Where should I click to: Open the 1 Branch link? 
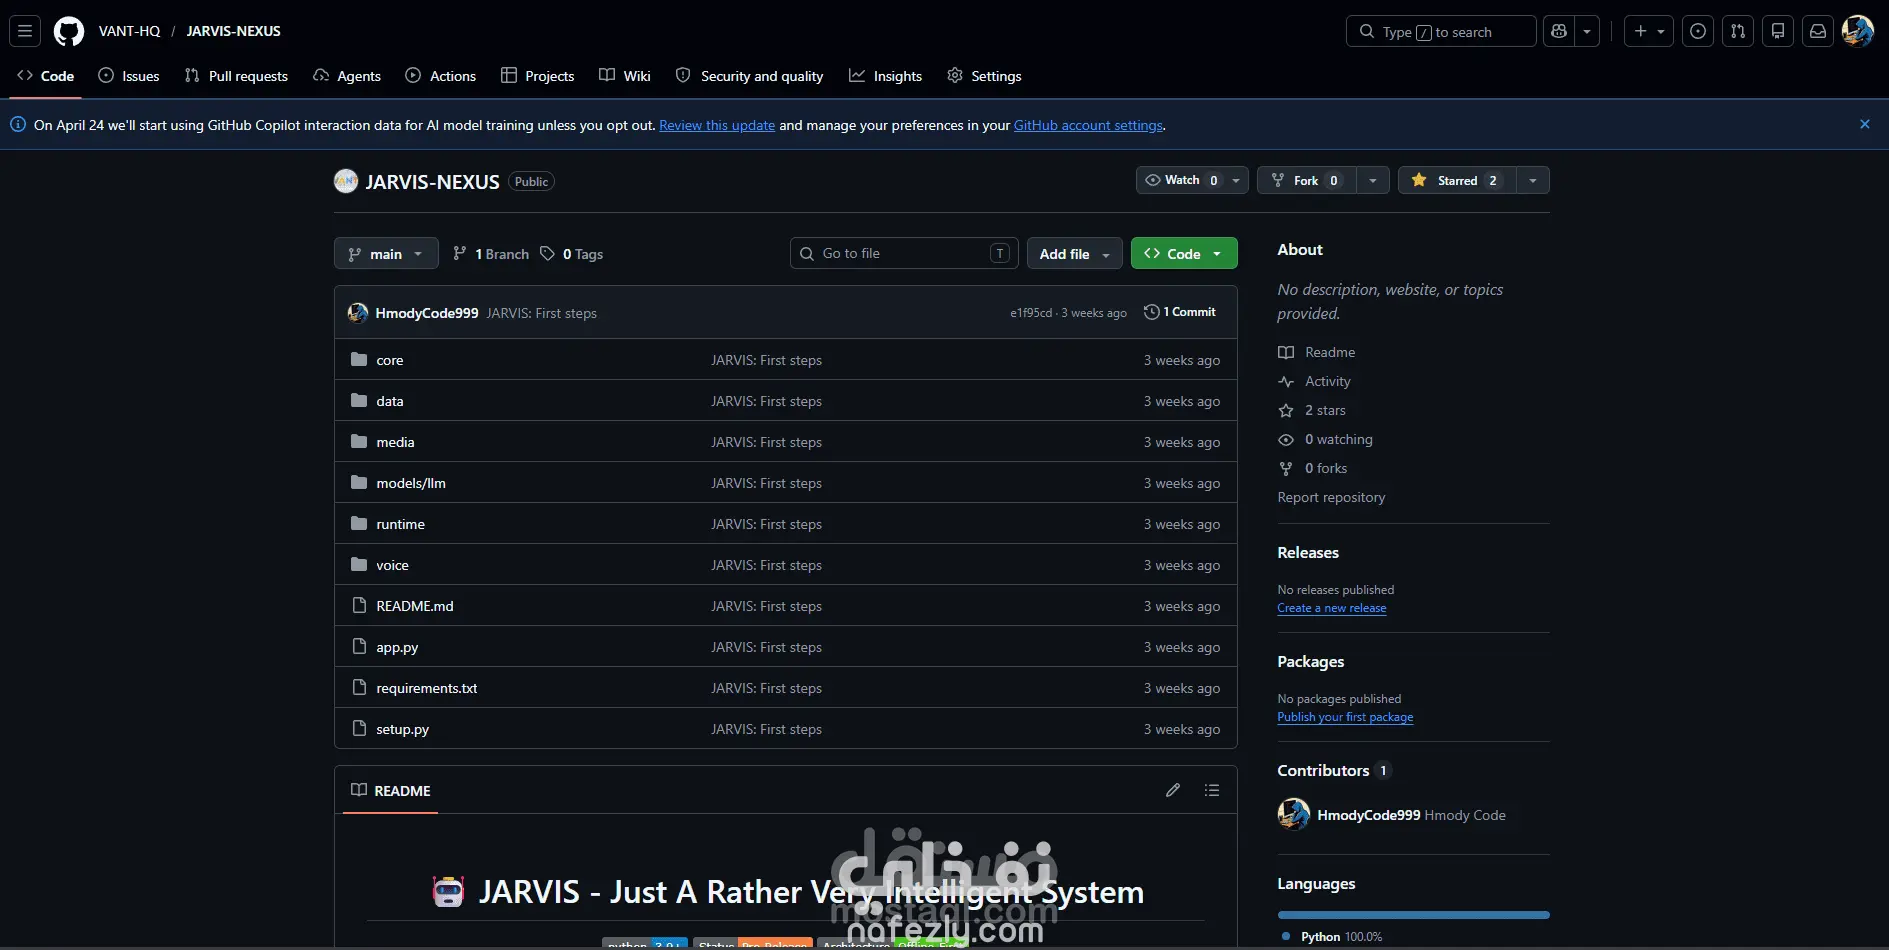coord(491,254)
